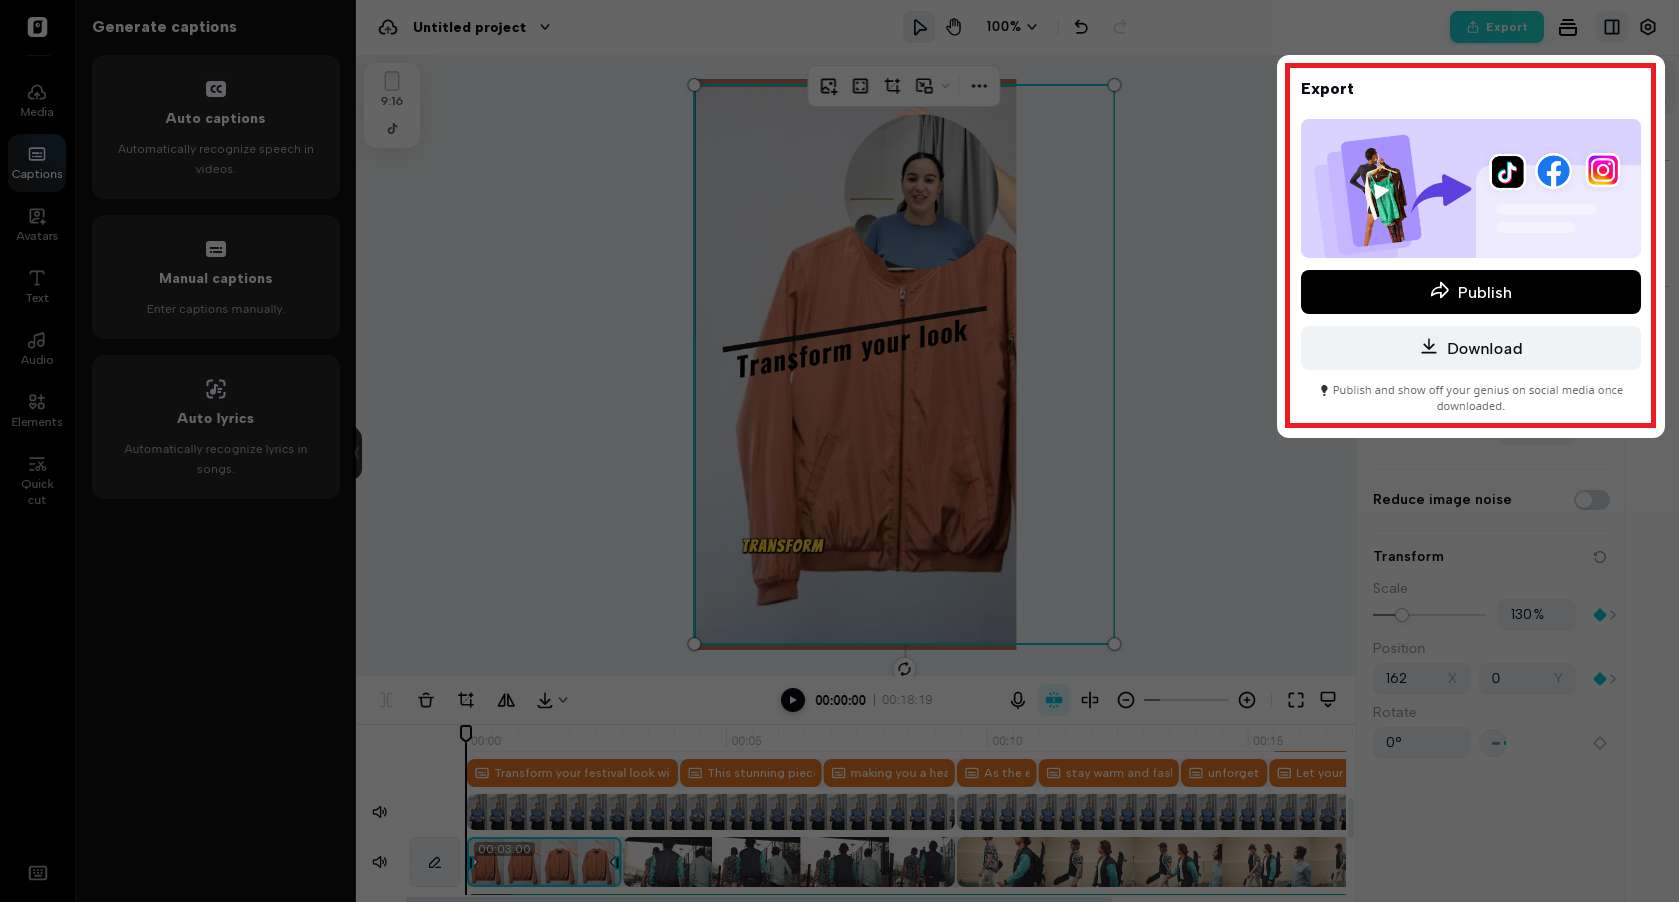Screen dimensions: 1679x902
Task: Toggle a keyframe on the Scale property
Action: pos(1600,615)
